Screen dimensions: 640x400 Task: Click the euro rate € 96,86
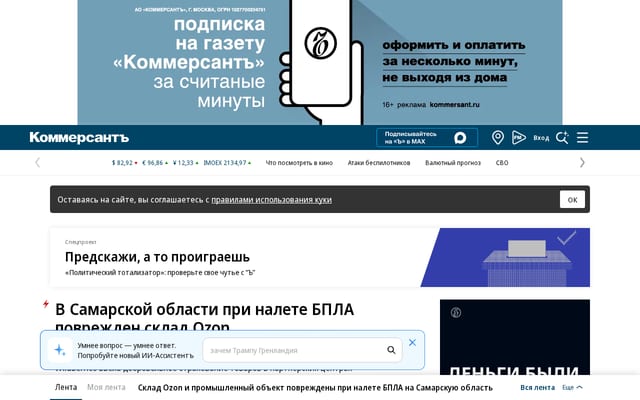pos(155,163)
